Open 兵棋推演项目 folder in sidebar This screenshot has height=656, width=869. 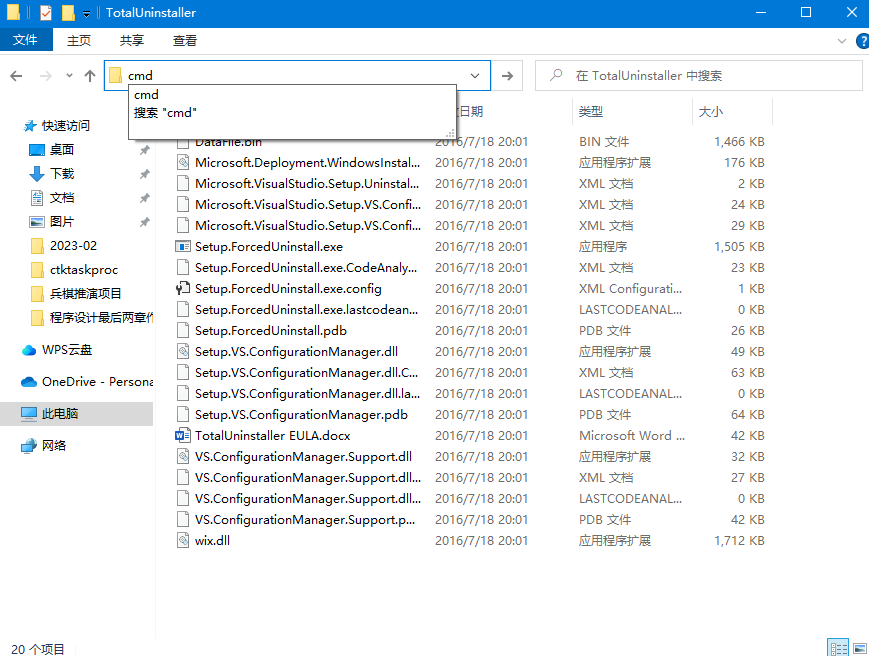point(85,294)
